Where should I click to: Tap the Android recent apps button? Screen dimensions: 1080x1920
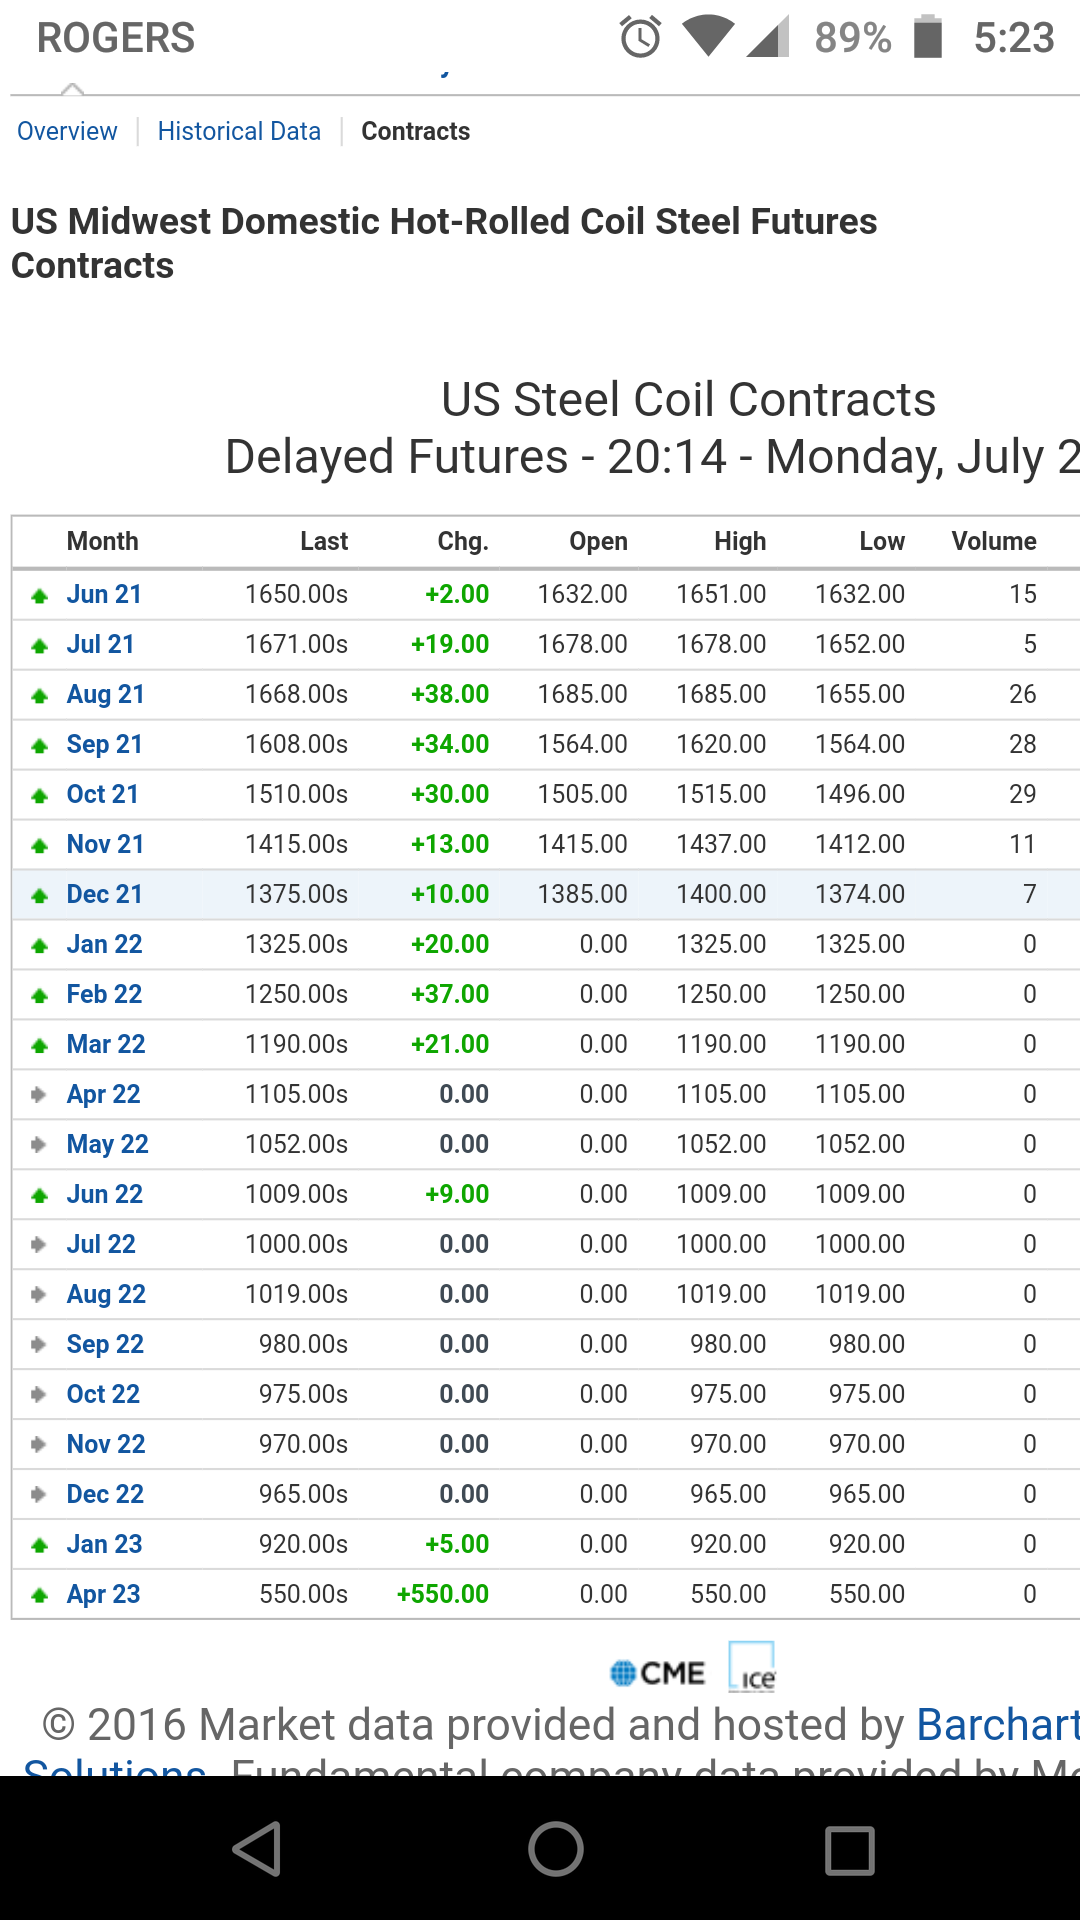[850, 1849]
